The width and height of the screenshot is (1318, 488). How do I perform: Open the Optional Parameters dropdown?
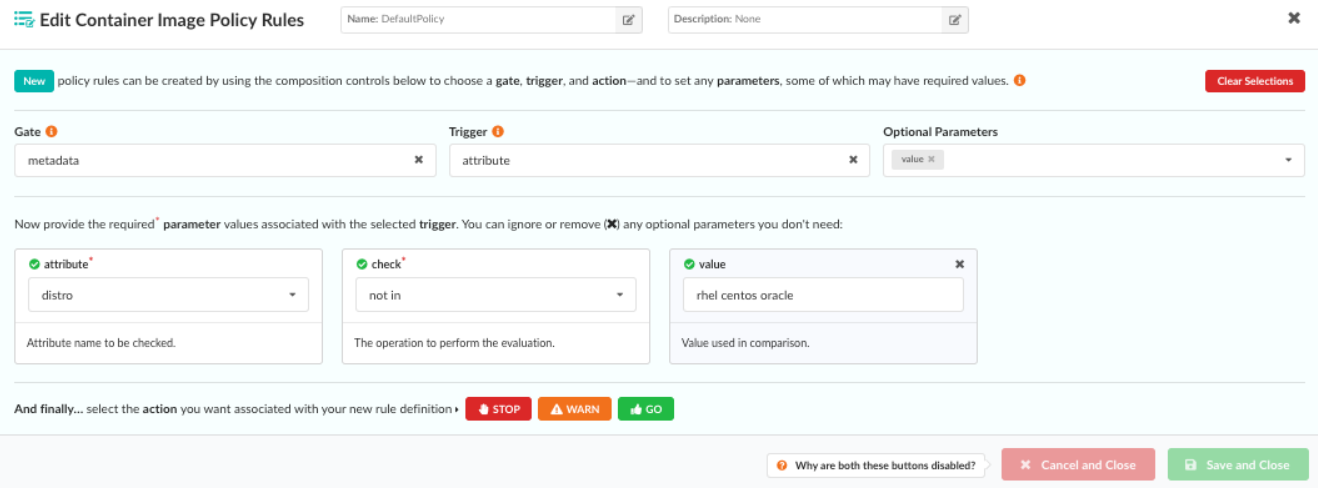(1288, 160)
